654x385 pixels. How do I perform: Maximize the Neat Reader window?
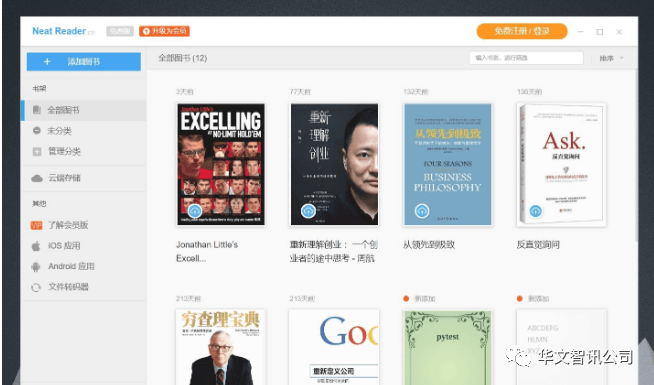pos(600,32)
